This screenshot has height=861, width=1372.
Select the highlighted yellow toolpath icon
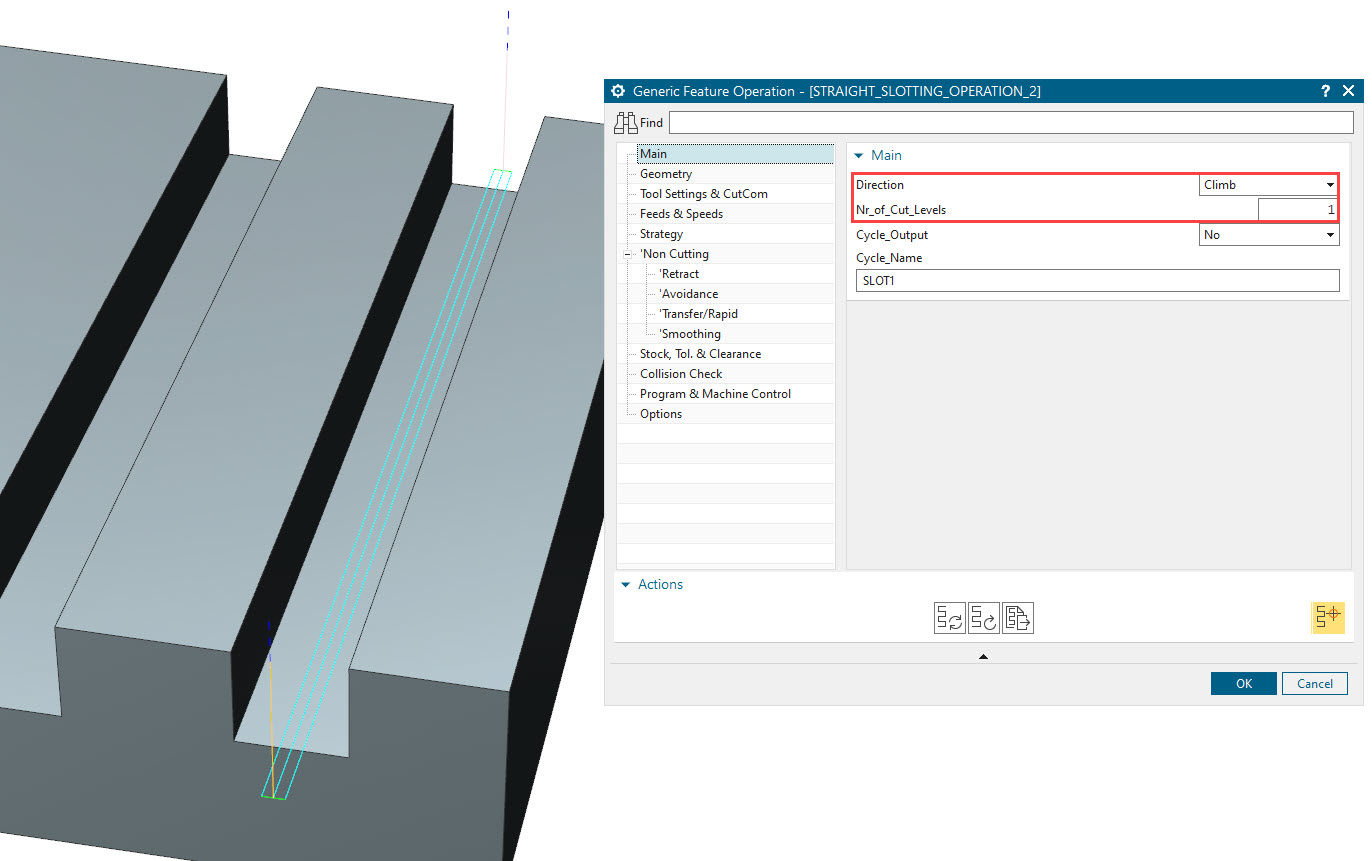click(1328, 617)
